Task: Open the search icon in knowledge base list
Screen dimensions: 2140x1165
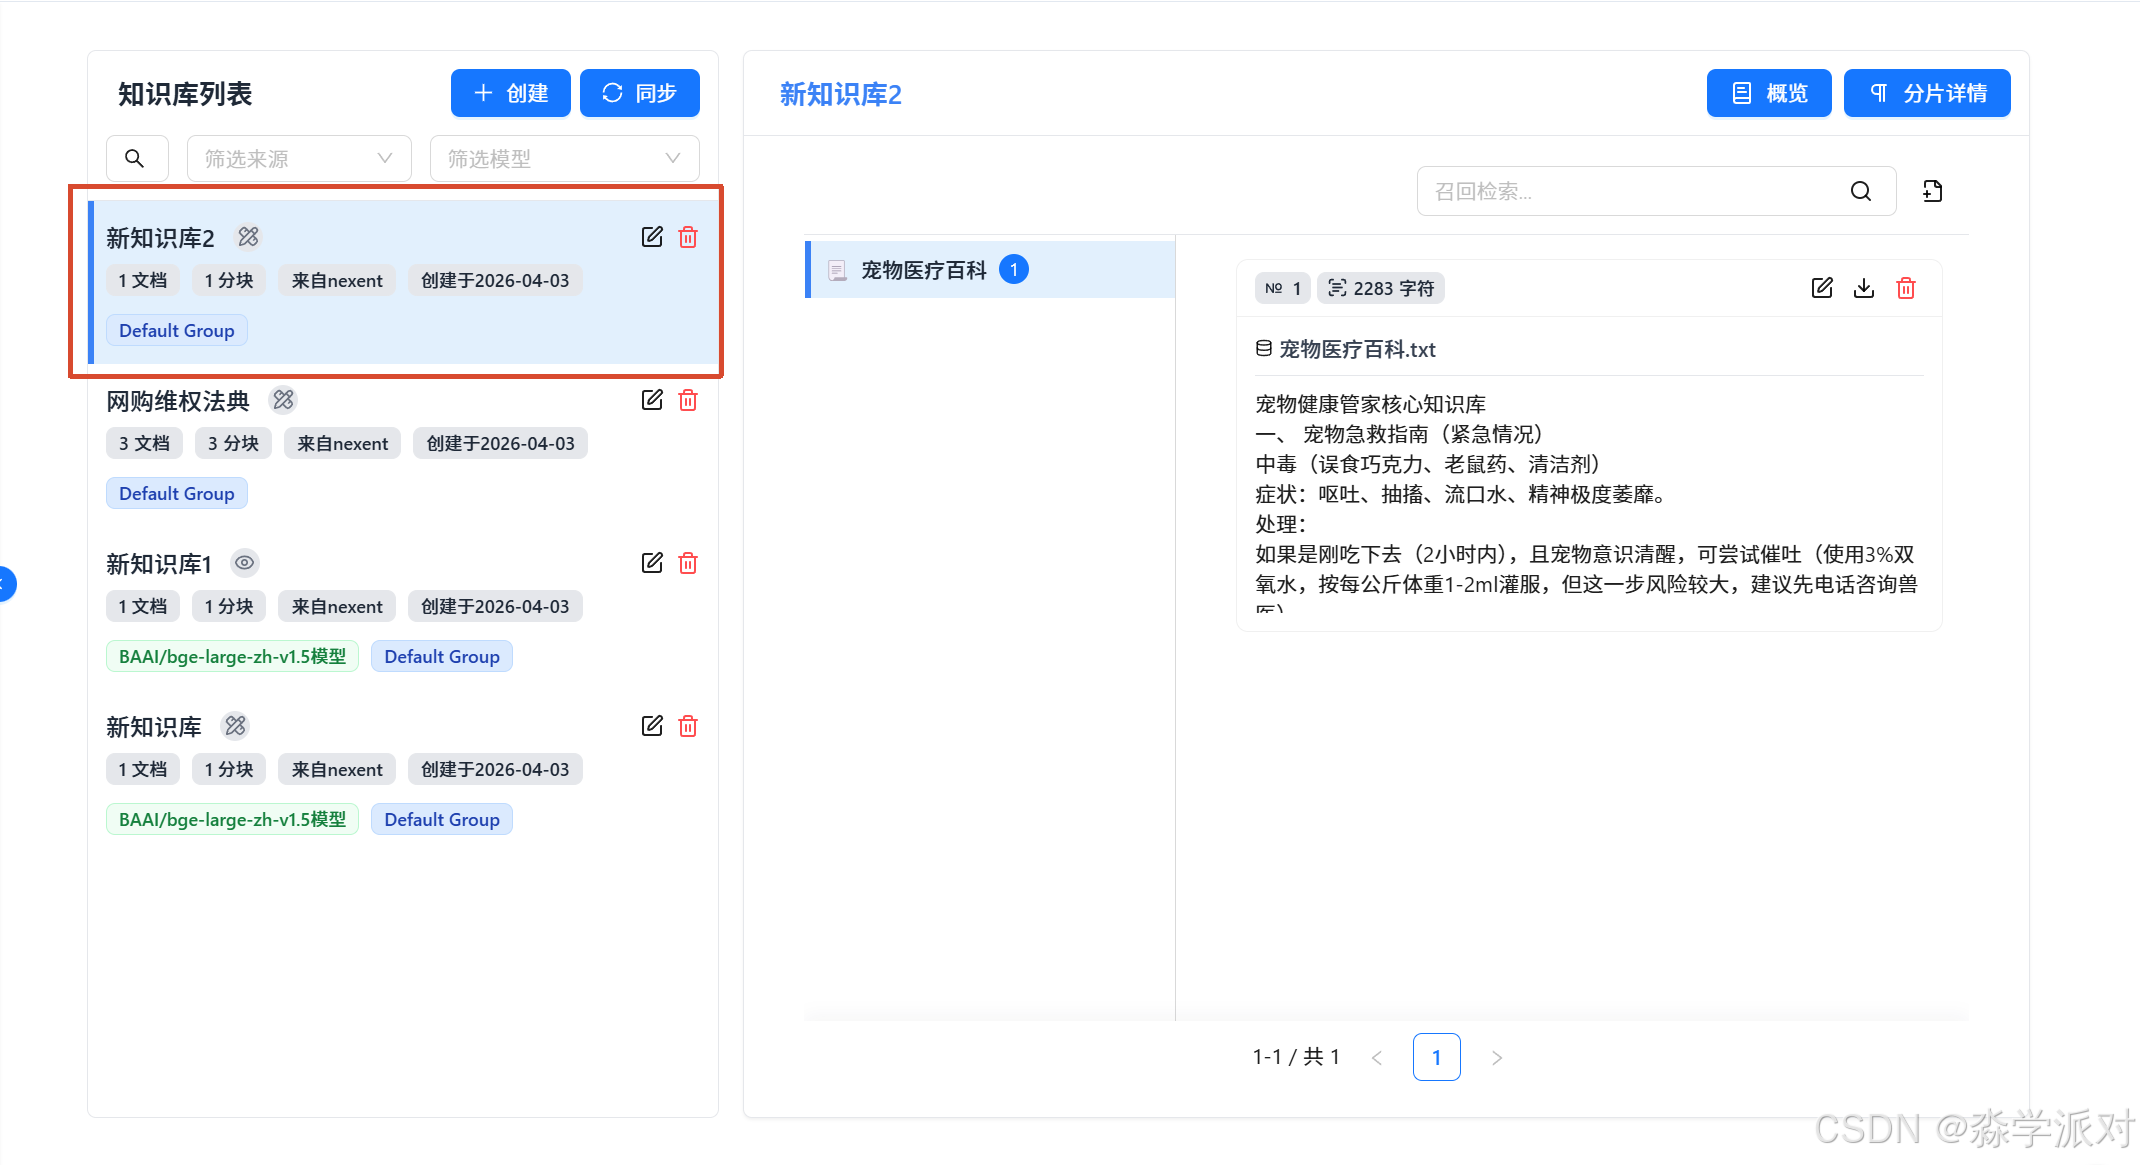Action: pos(137,157)
